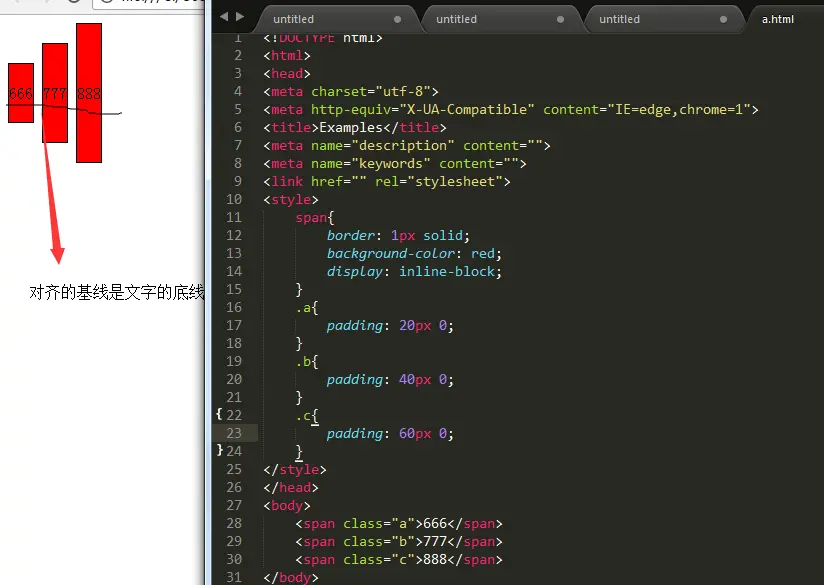824x585 pixels.
Task: Click the .c{ selector line
Action: pyautogui.click(x=307, y=416)
